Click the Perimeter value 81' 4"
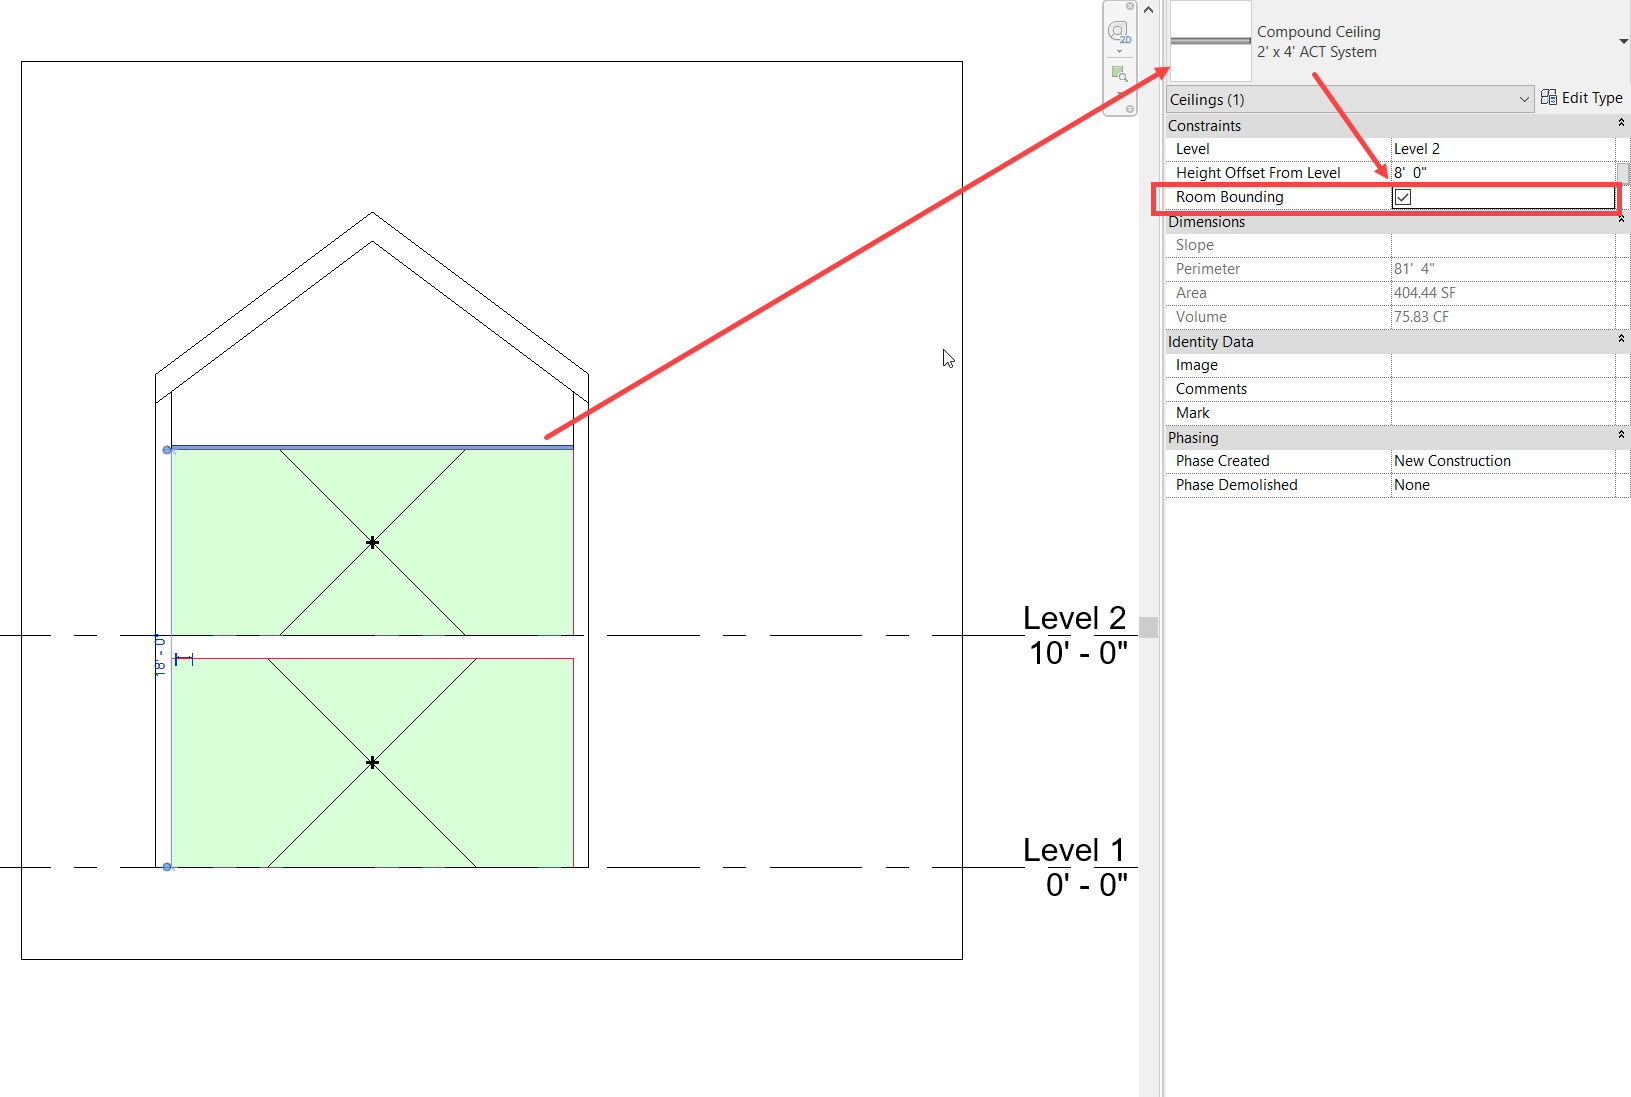 point(1503,269)
